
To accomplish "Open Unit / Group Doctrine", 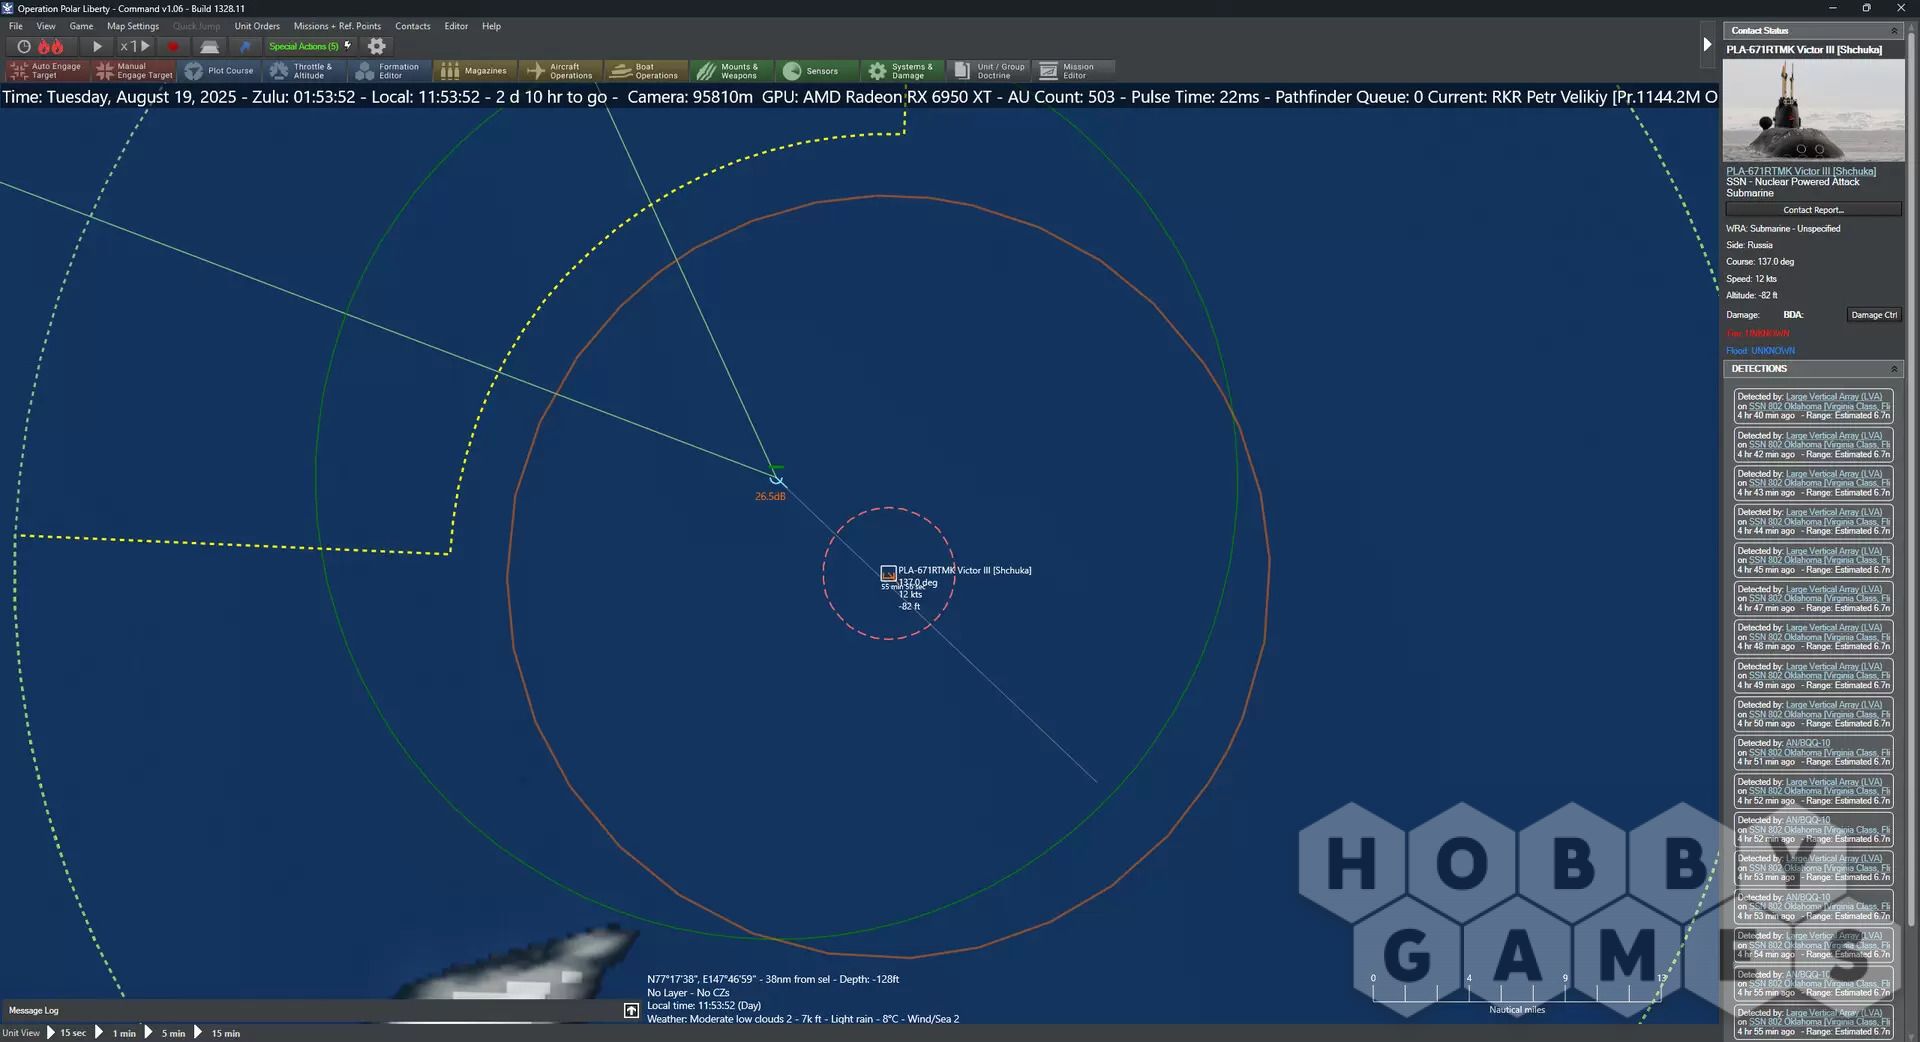I will click(x=988, y=71).
